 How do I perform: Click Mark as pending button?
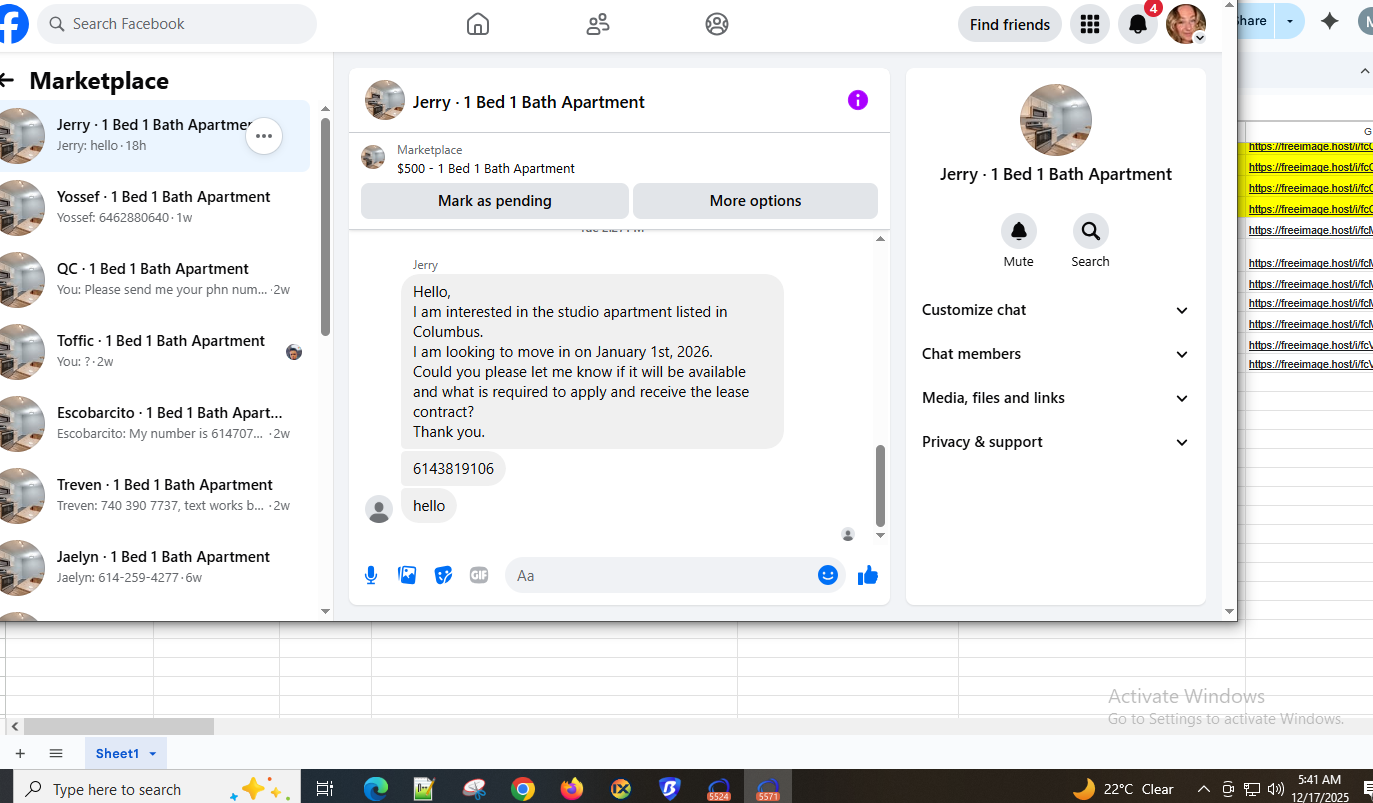(x=495, y=201)
